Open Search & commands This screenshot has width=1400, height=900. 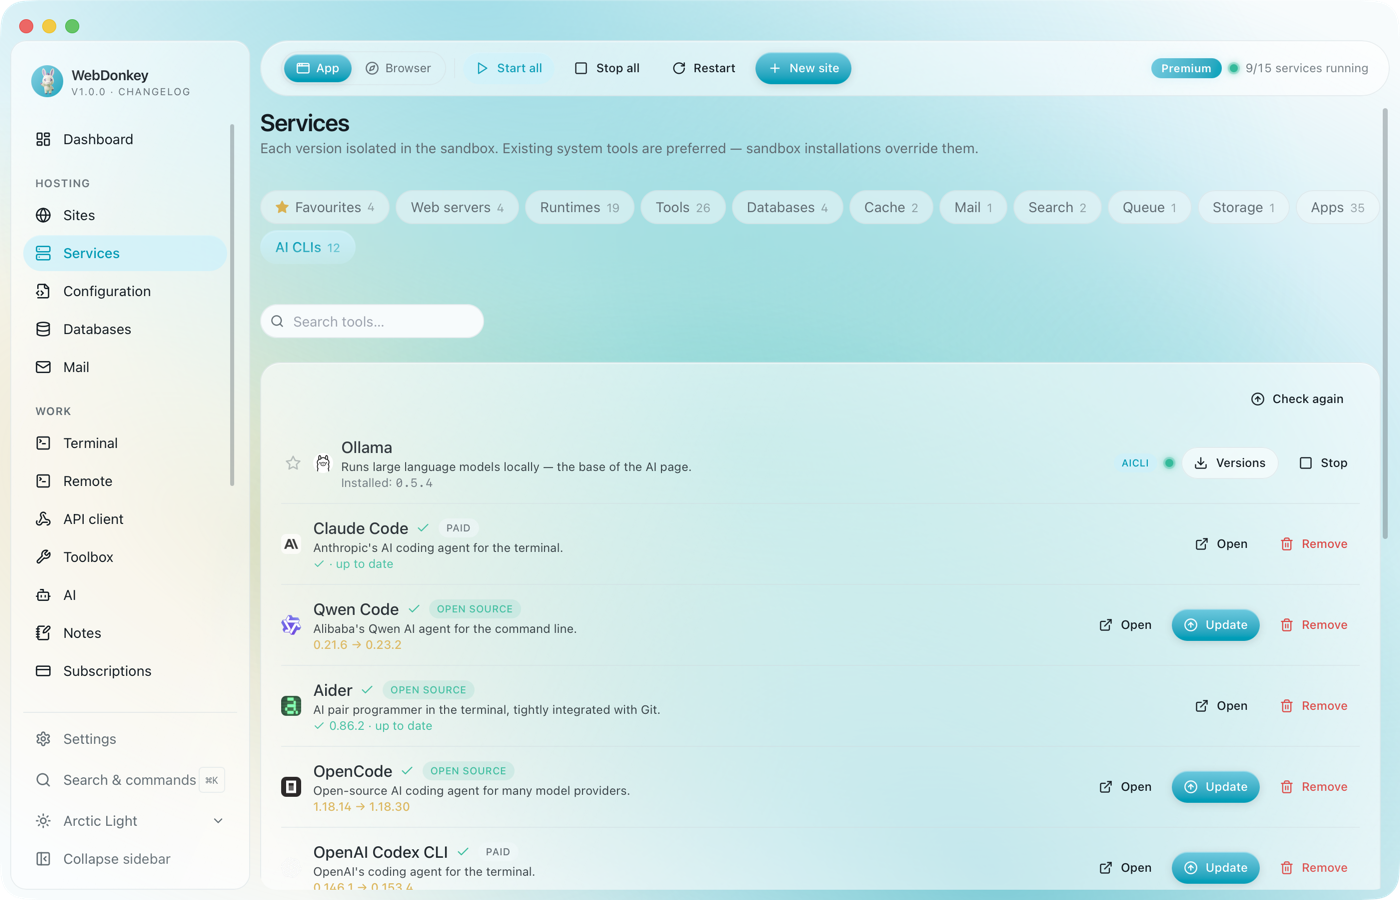pos(130,780)
